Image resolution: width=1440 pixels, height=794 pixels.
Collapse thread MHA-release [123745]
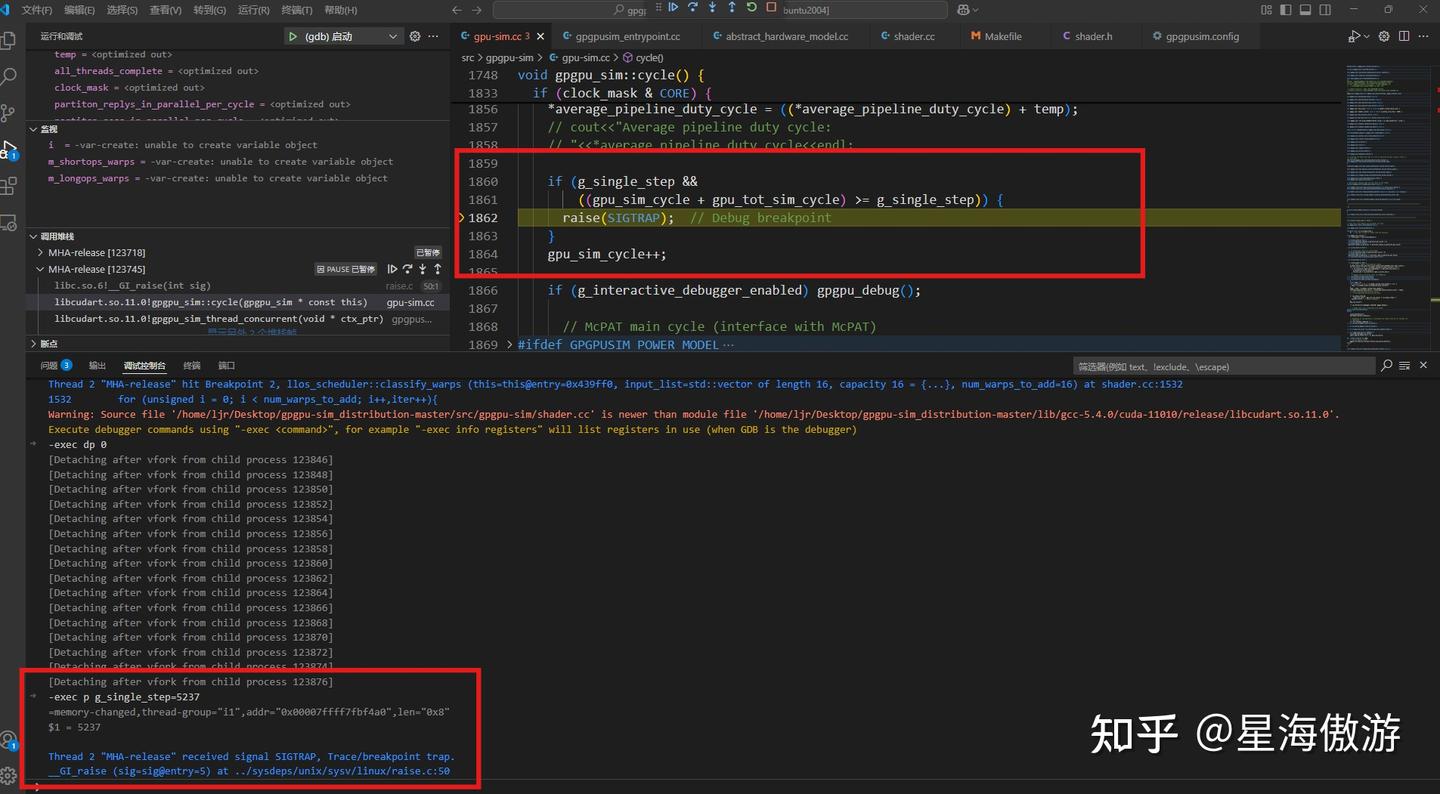(40, 269)
